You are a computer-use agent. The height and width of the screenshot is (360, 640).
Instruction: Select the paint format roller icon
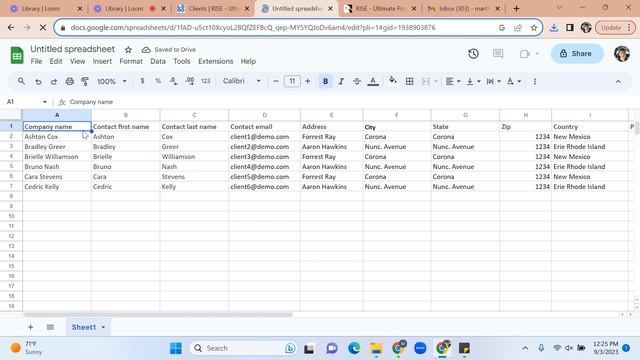point(85,81)
